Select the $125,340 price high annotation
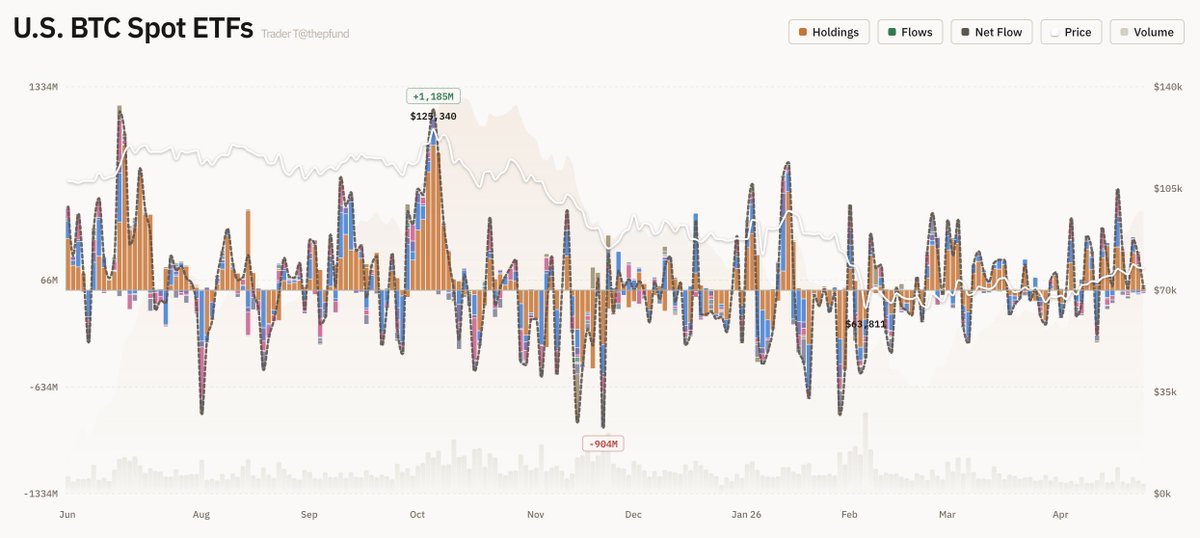Screen dimensions: 1200x538 [432, 116]
